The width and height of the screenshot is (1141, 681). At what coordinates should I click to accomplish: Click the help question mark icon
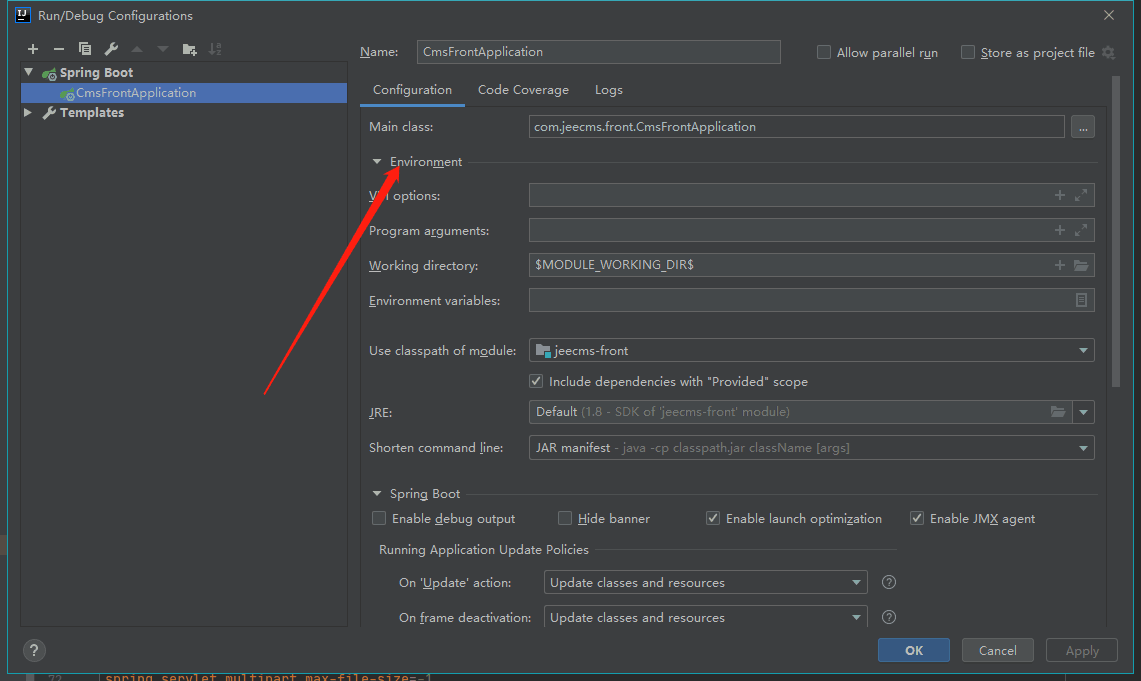[x=33, y=650]
